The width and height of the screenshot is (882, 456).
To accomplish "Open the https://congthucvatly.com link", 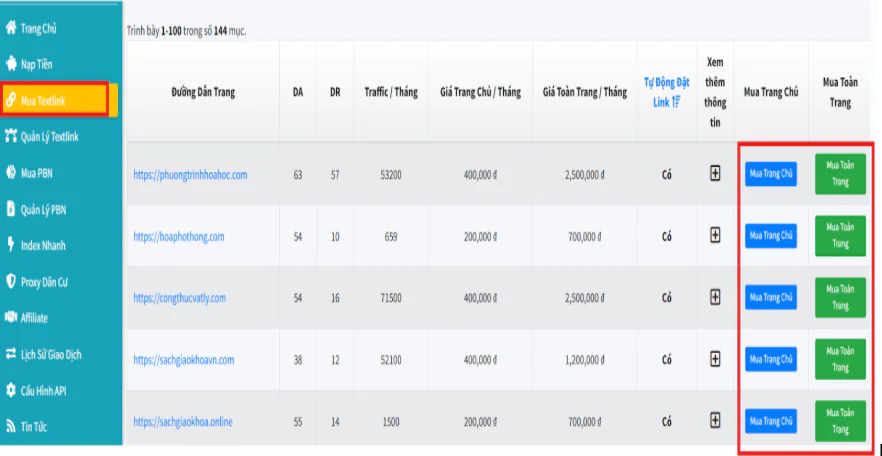I will tap(180, 298).
